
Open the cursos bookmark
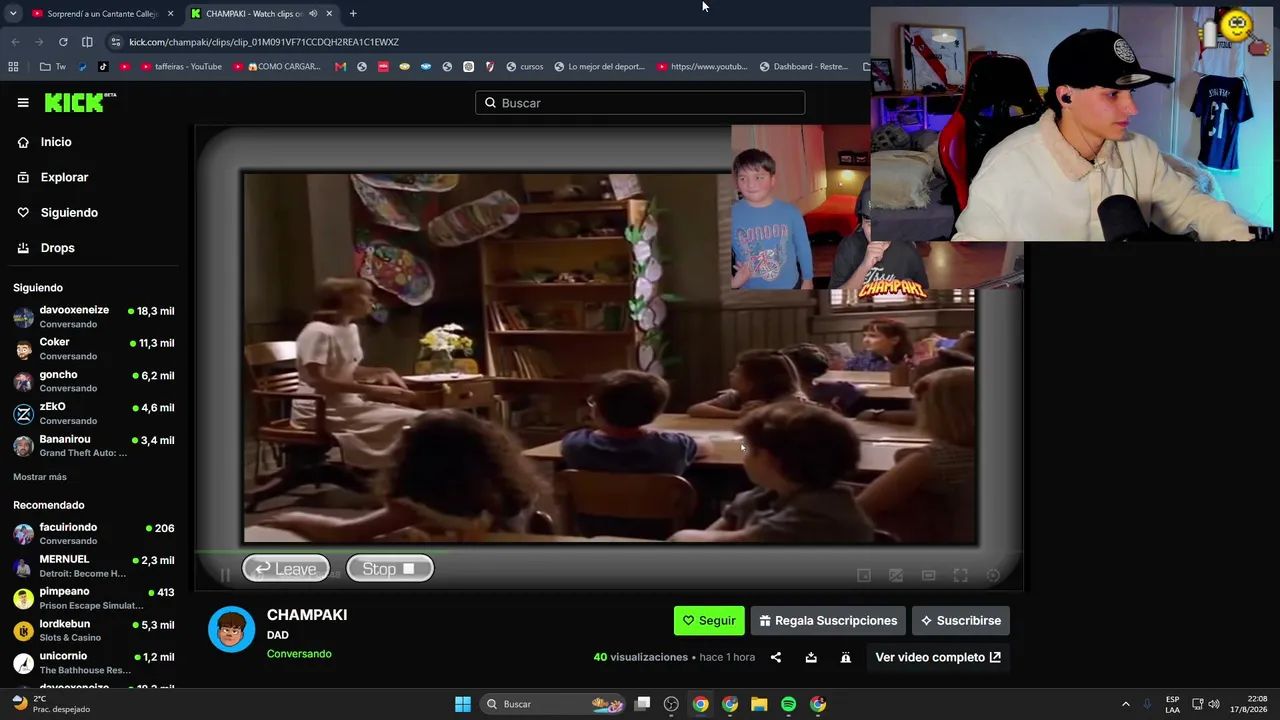(x=525, y=67)
